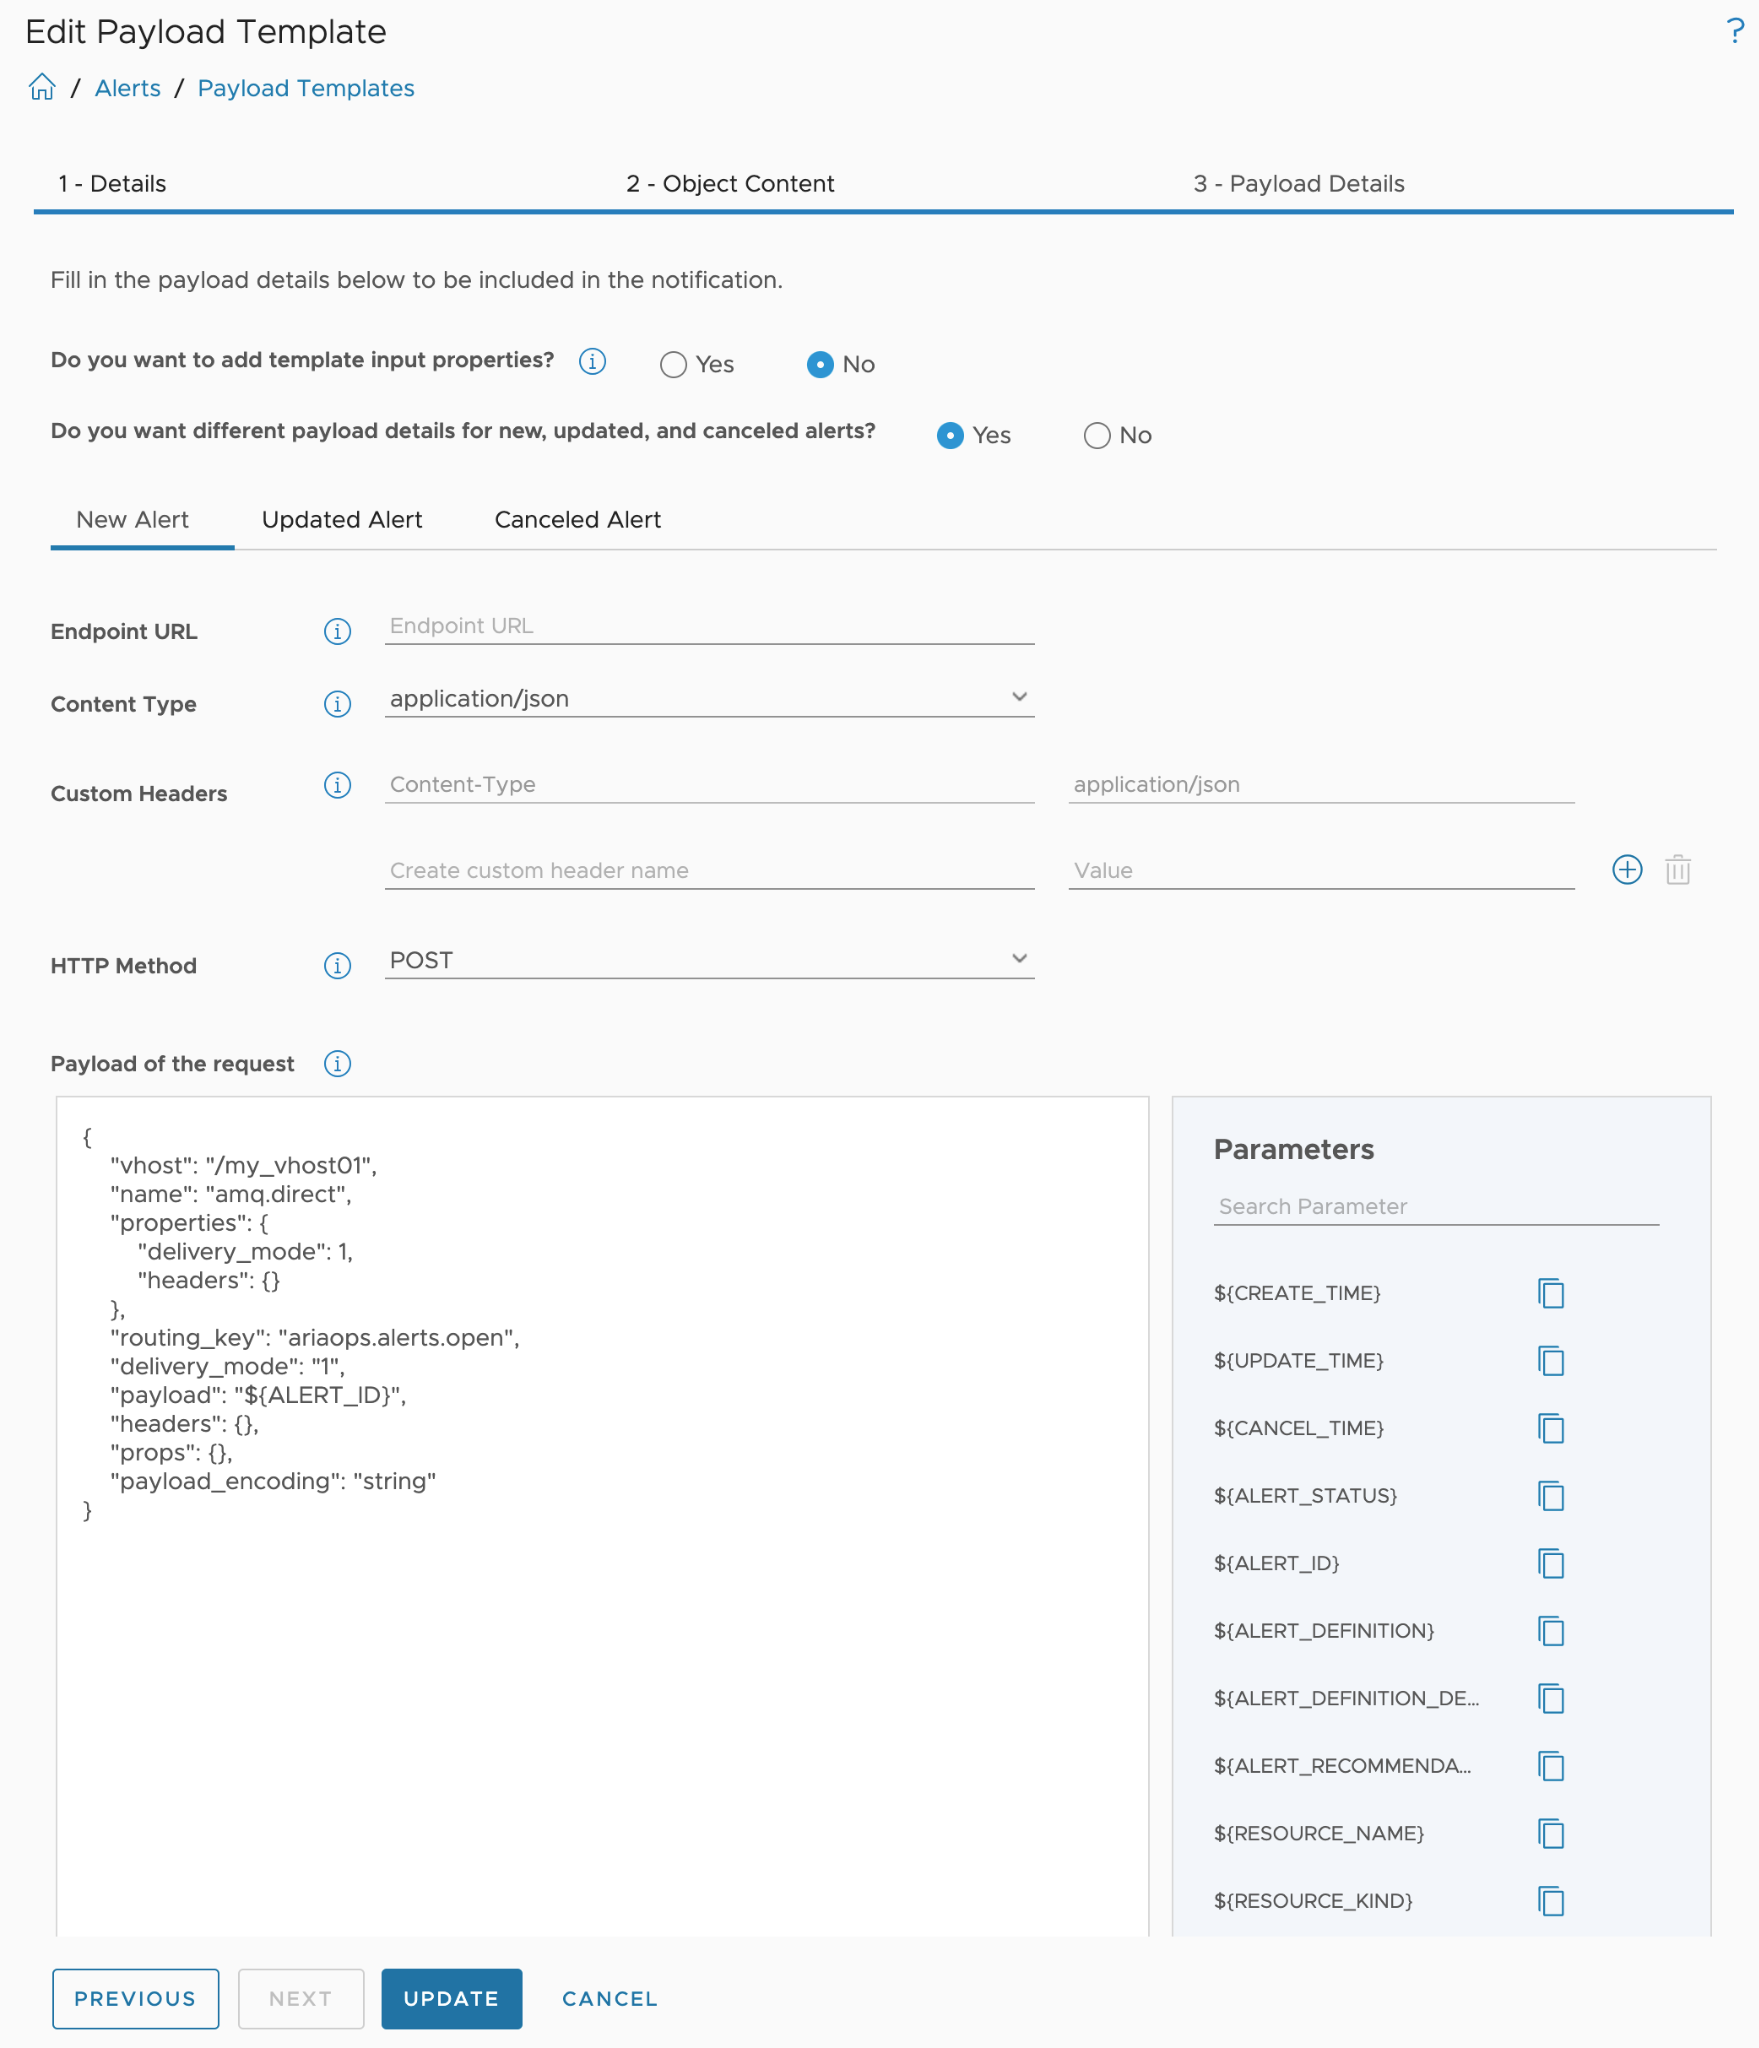Copy ${ALERT_DEFINITION} parameter

(1551, 1630)
